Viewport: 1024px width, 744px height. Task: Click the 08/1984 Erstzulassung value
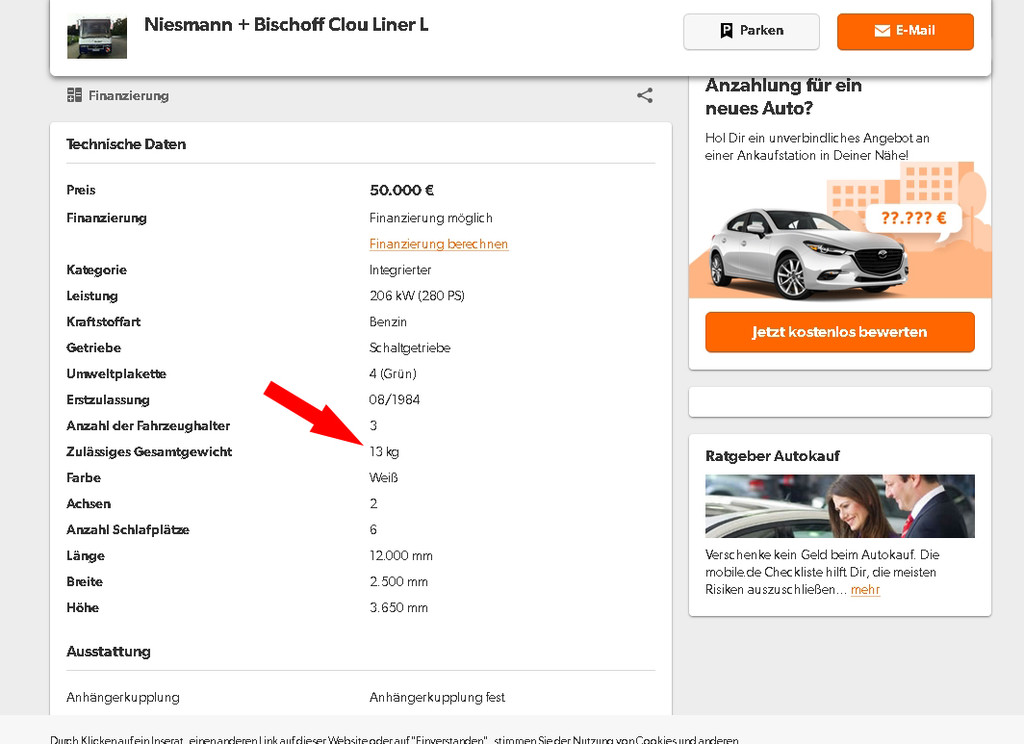[394, 400]
